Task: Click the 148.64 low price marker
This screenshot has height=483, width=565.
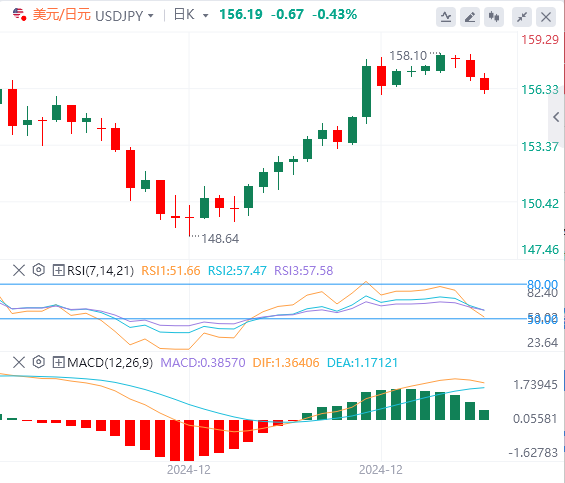Action: 220,239
